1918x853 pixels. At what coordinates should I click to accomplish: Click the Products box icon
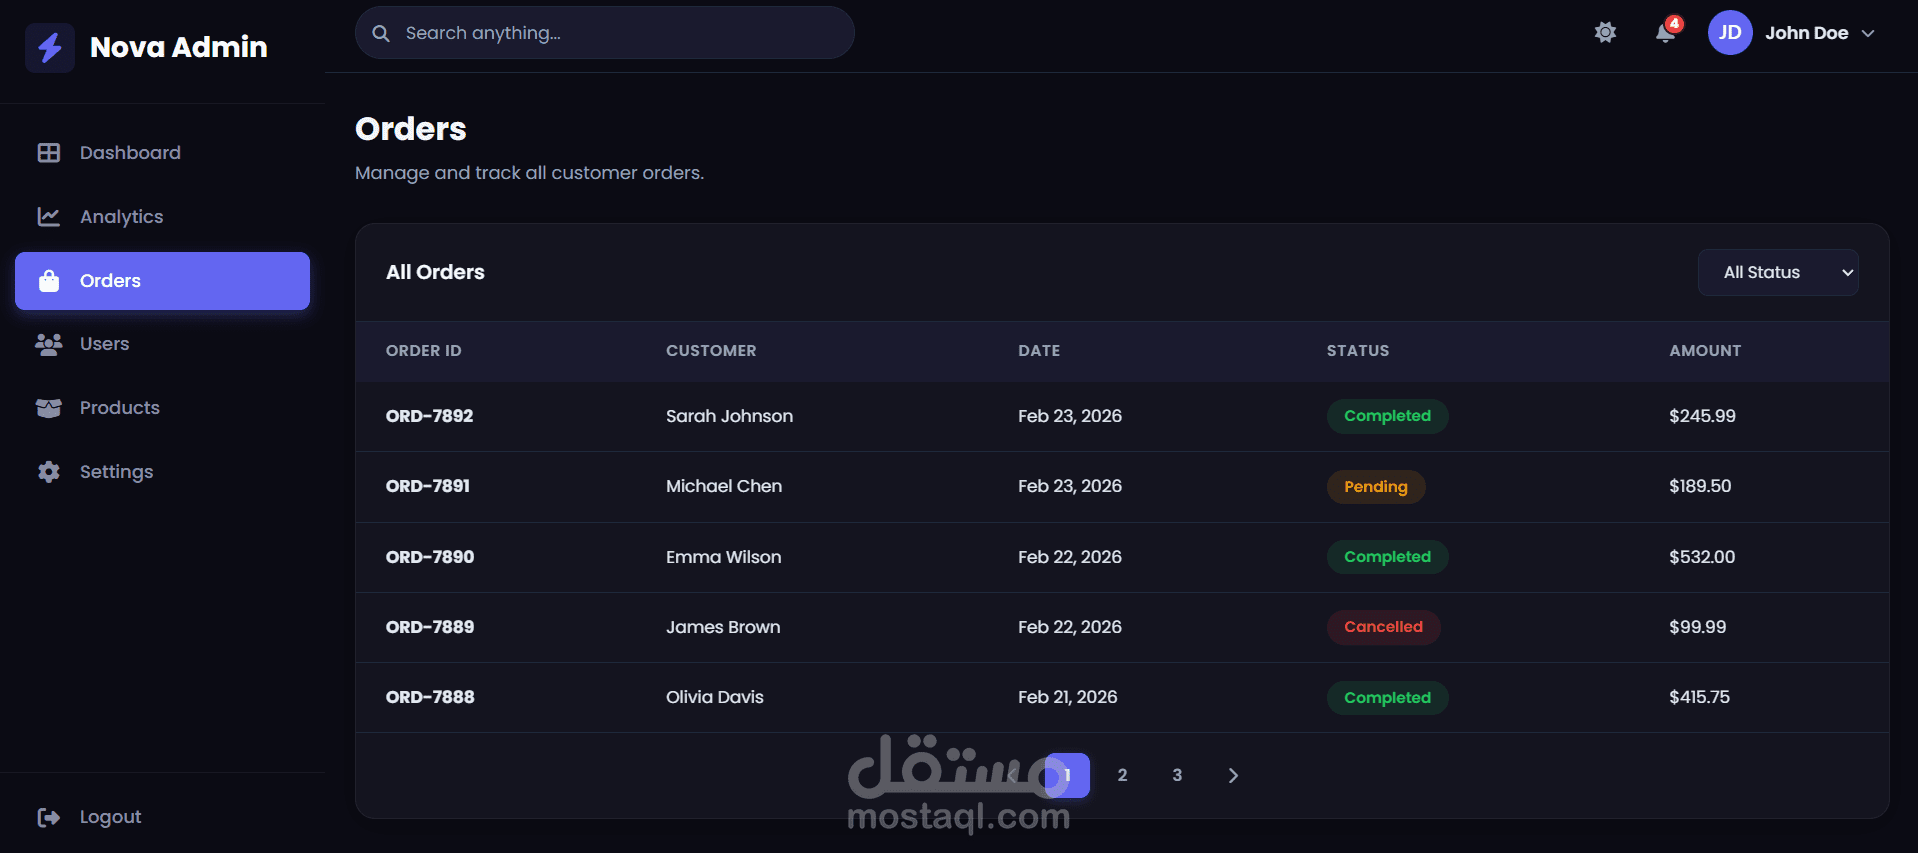(48, 408)
